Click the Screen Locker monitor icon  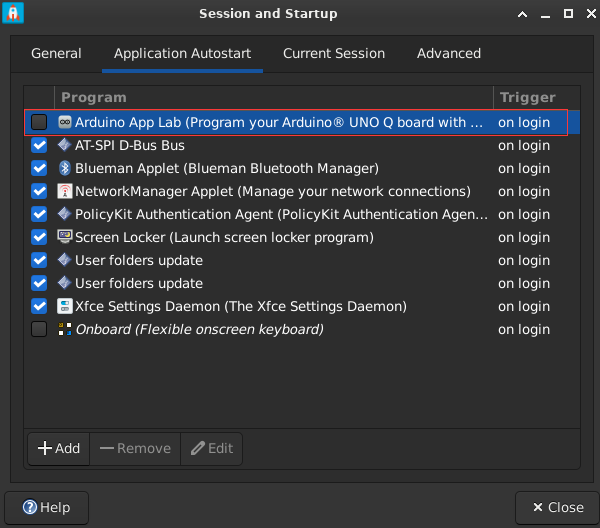click(x=65, y=237)
